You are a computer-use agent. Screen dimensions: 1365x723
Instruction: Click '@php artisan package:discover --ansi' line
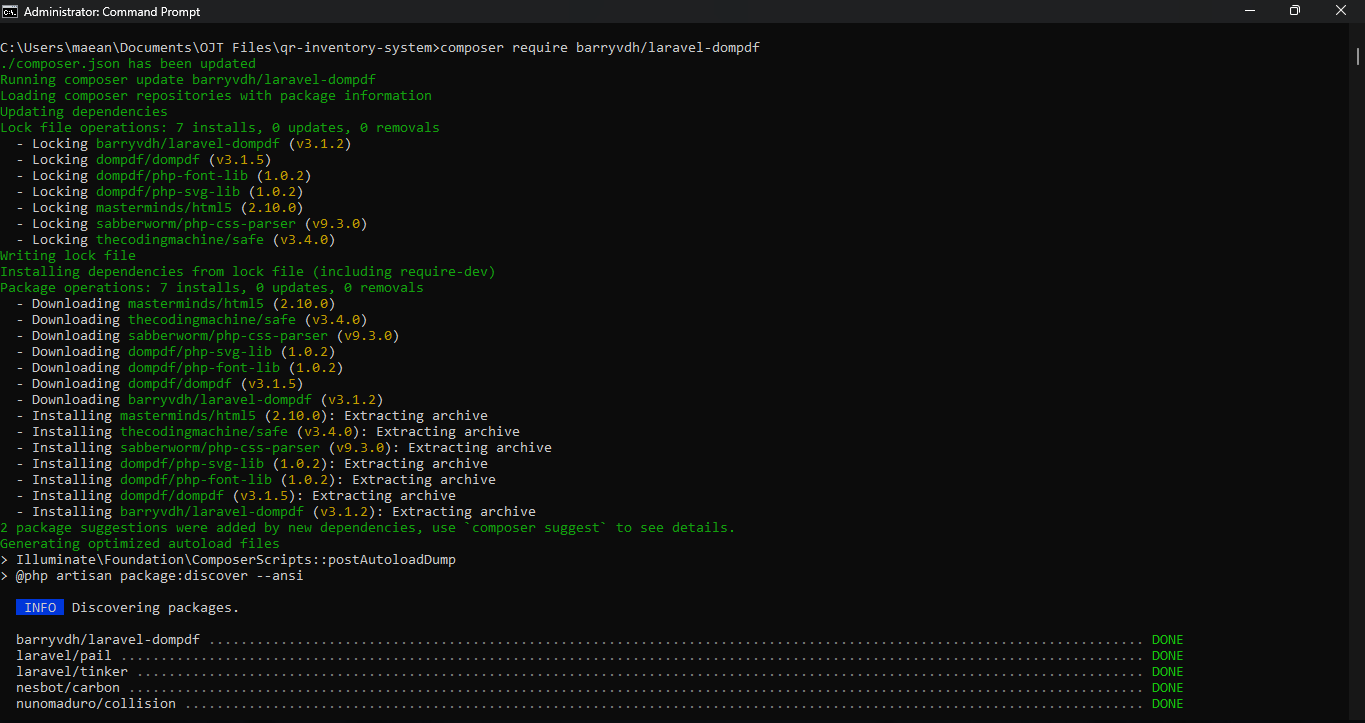159,576
